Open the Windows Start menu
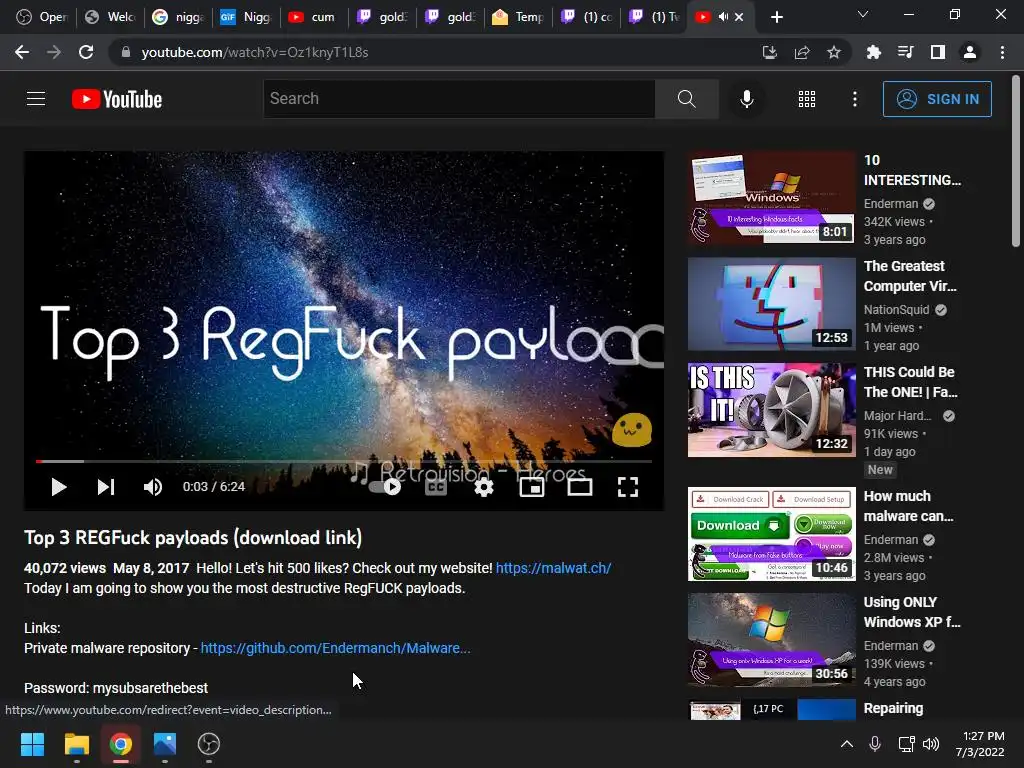The height and width of the screenshot is (768, 1024). pos(32,744)
